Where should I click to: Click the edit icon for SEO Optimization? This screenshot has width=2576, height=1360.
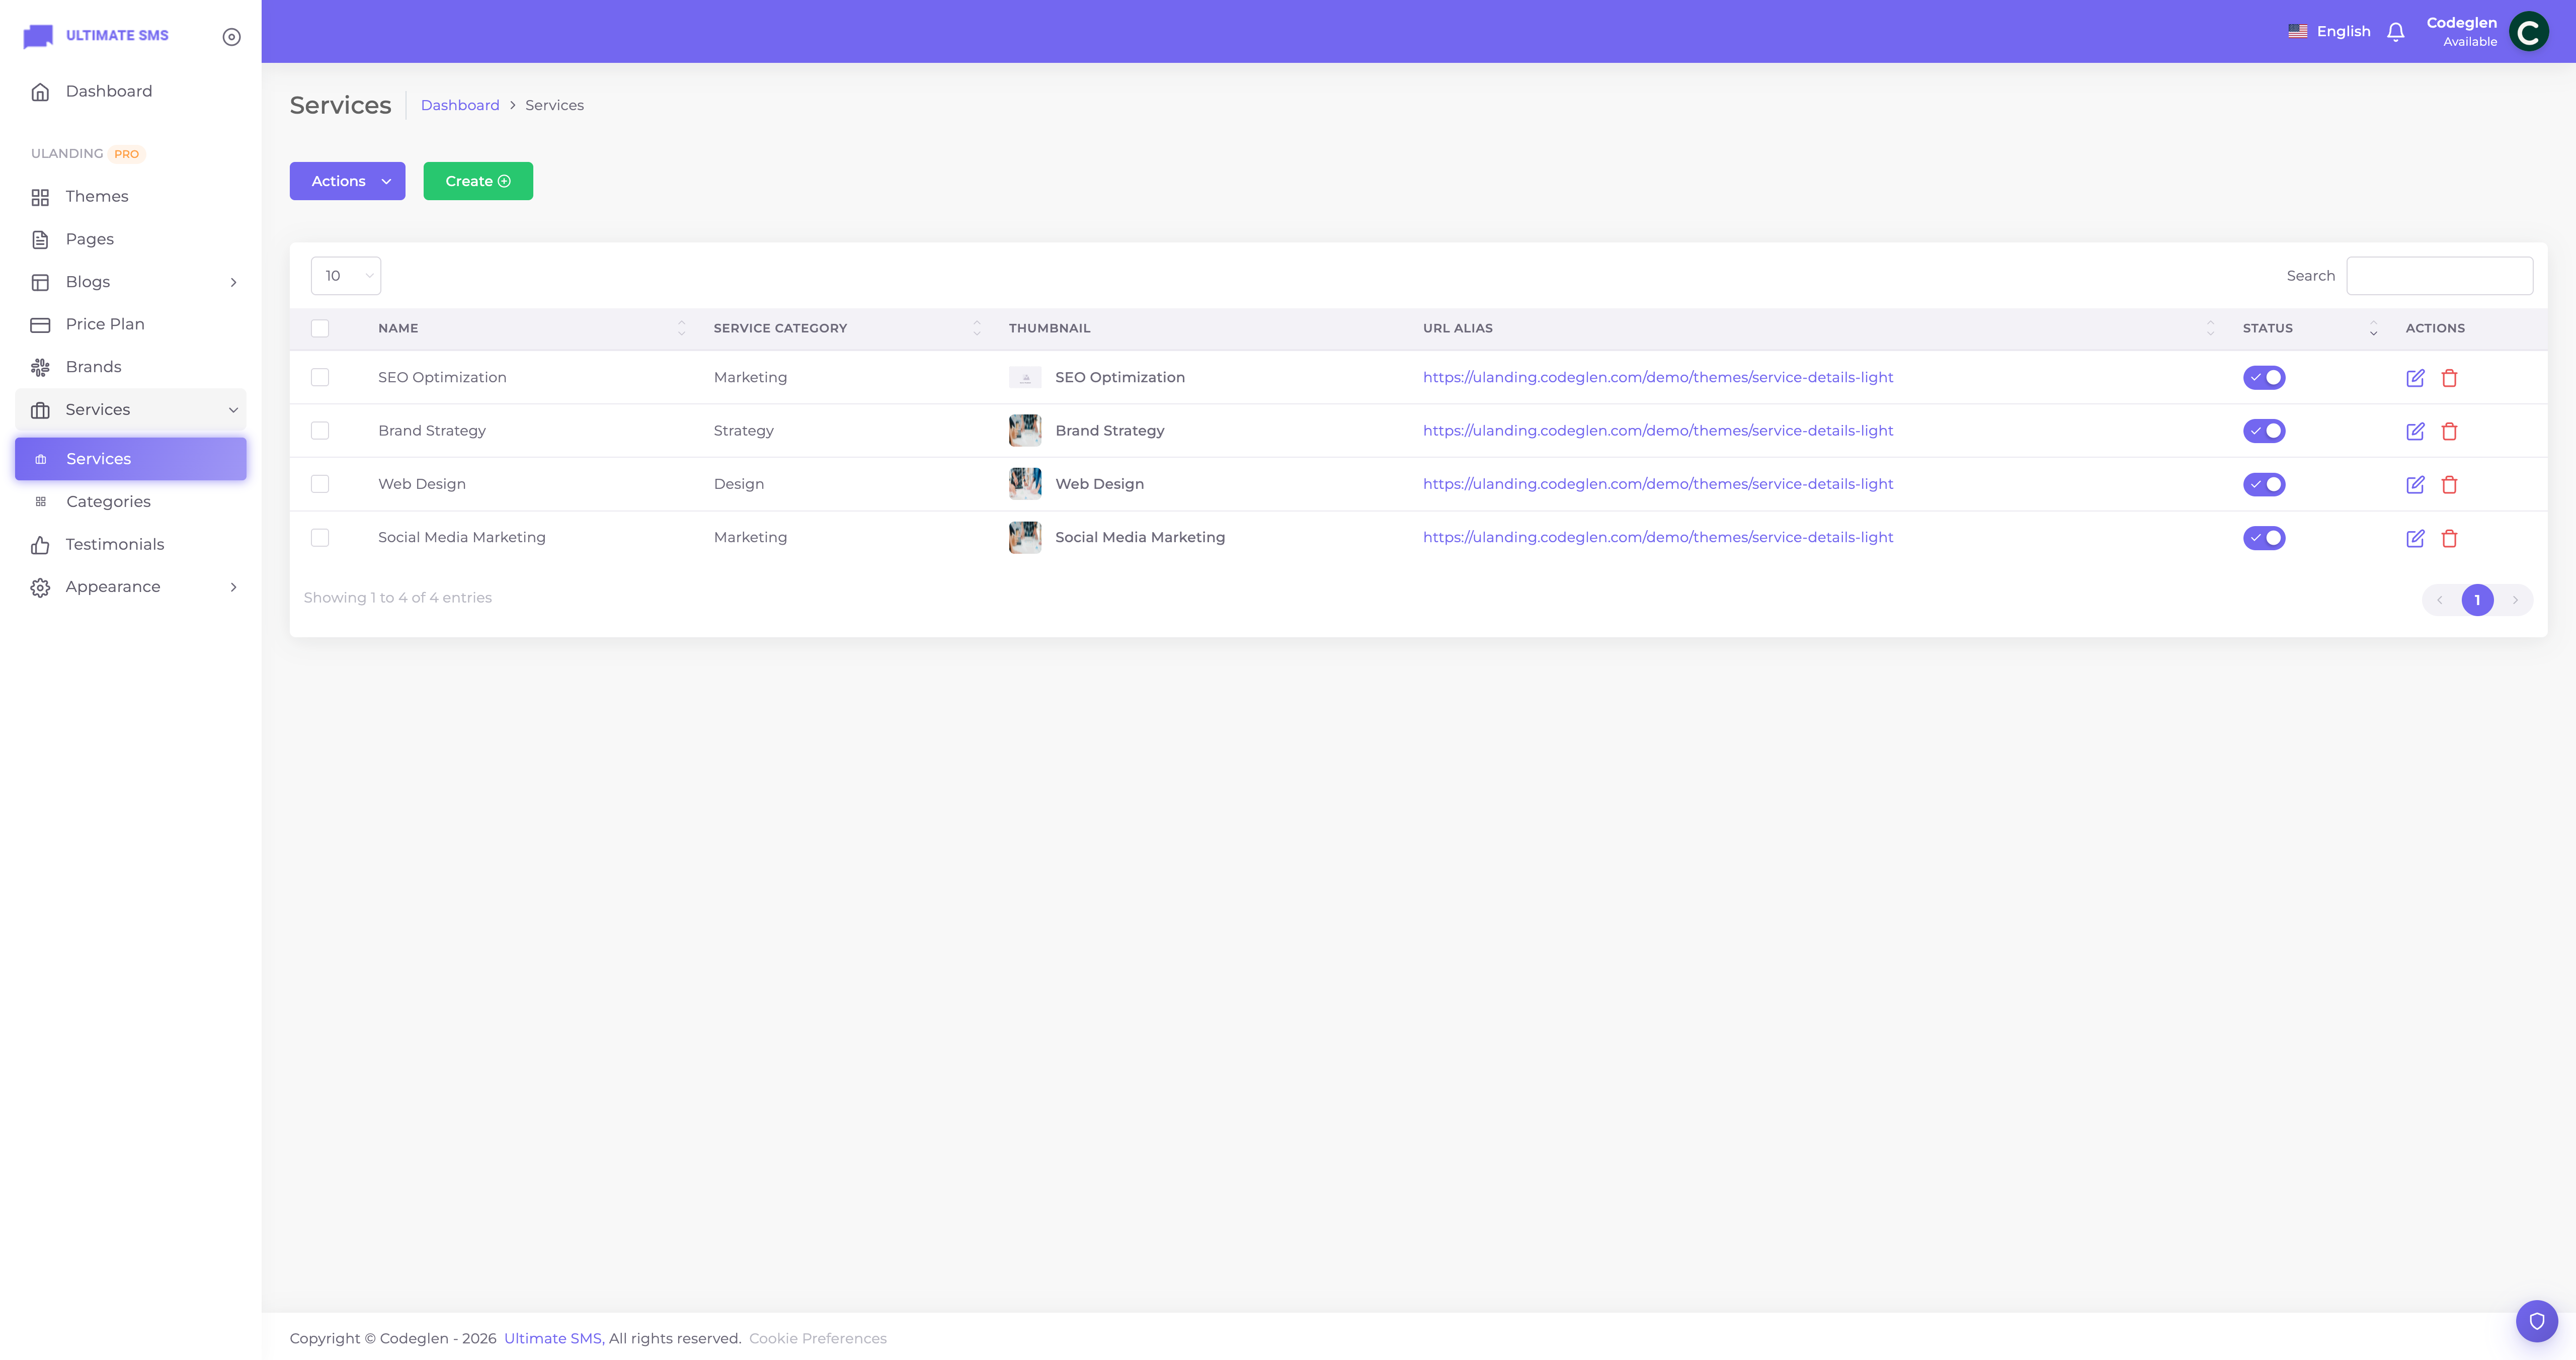(2415, 378)
